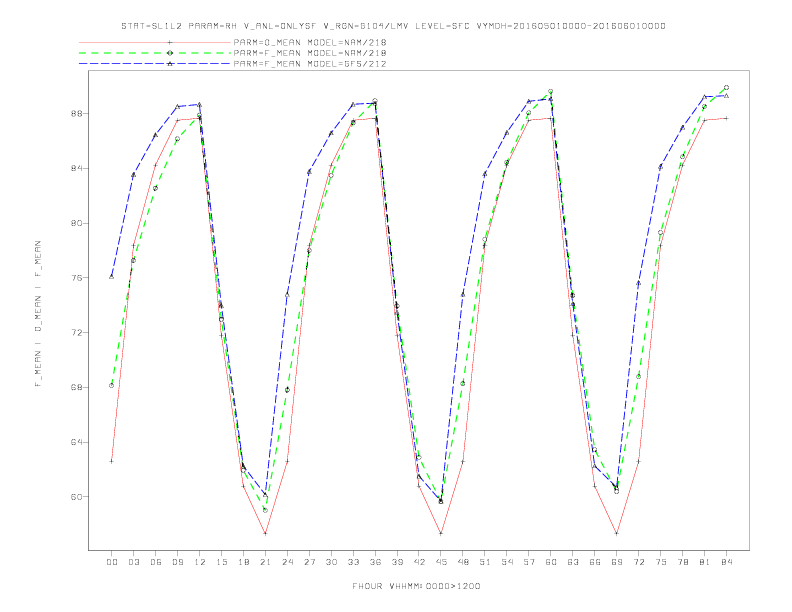Click x-axis tick label 63
792x612 pixels.
pos(573,562)
